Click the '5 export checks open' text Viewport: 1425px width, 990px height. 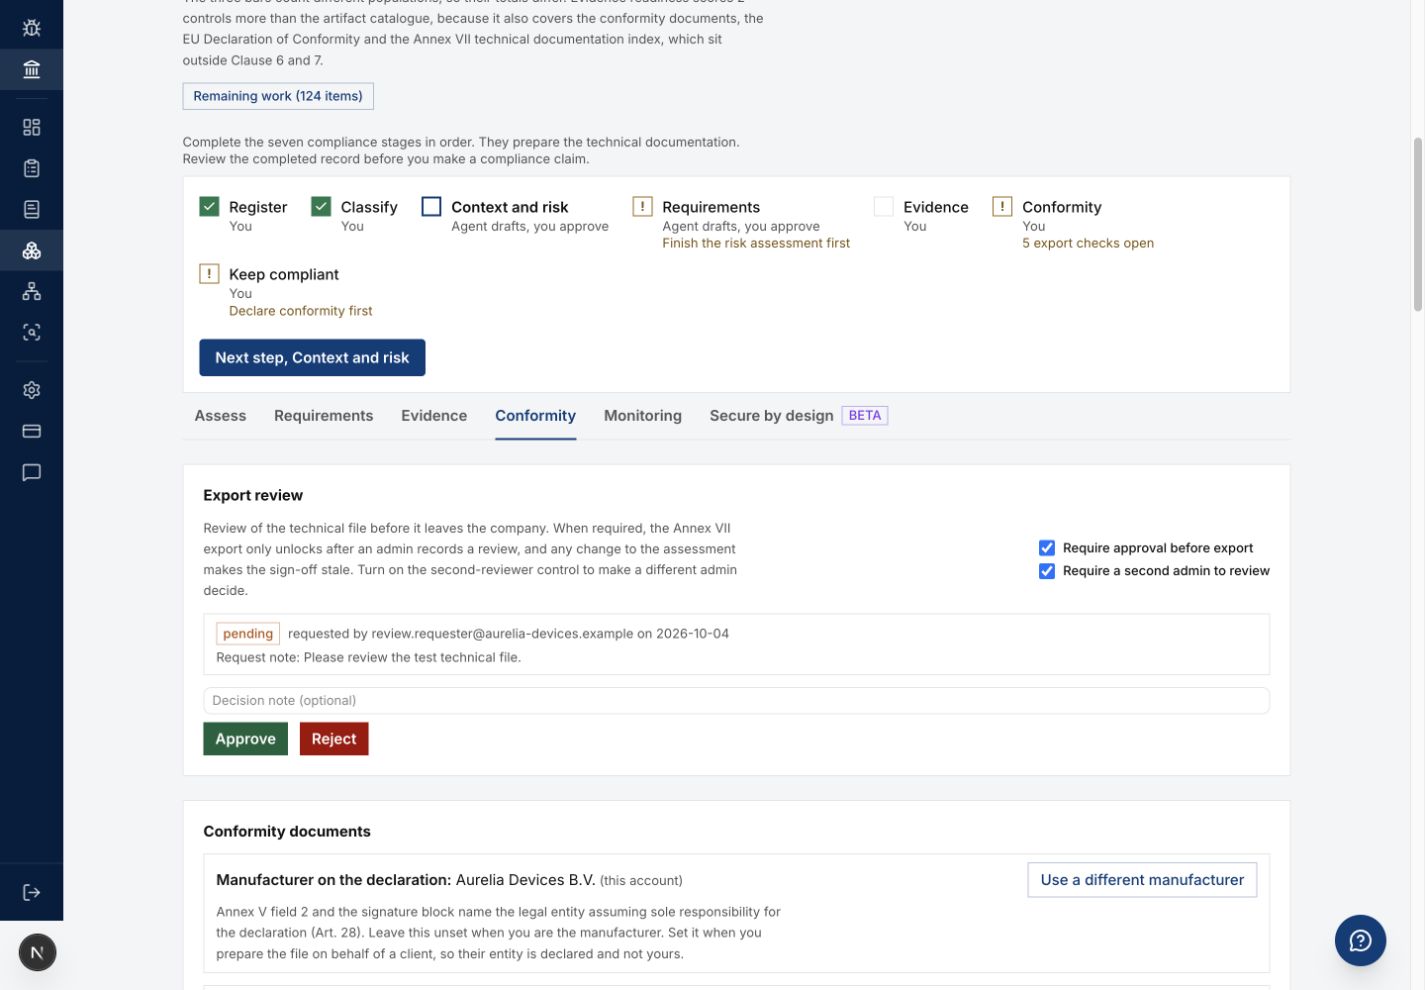1088,243
